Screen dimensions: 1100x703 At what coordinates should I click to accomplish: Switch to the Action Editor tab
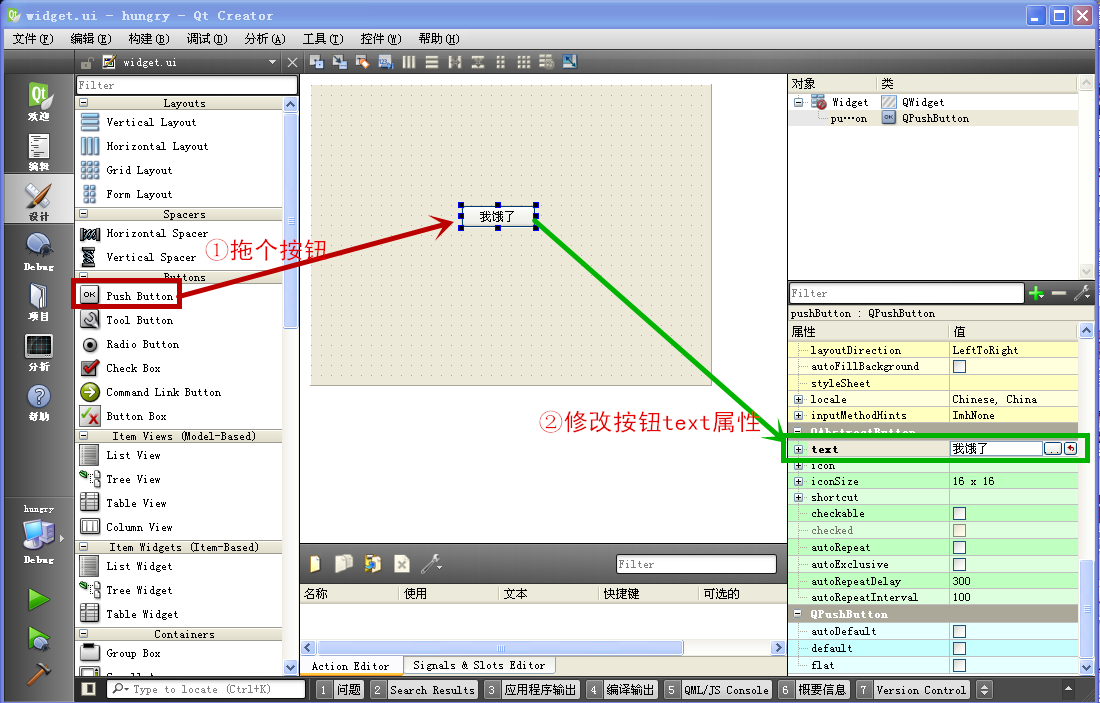click(x=351, y=666)
